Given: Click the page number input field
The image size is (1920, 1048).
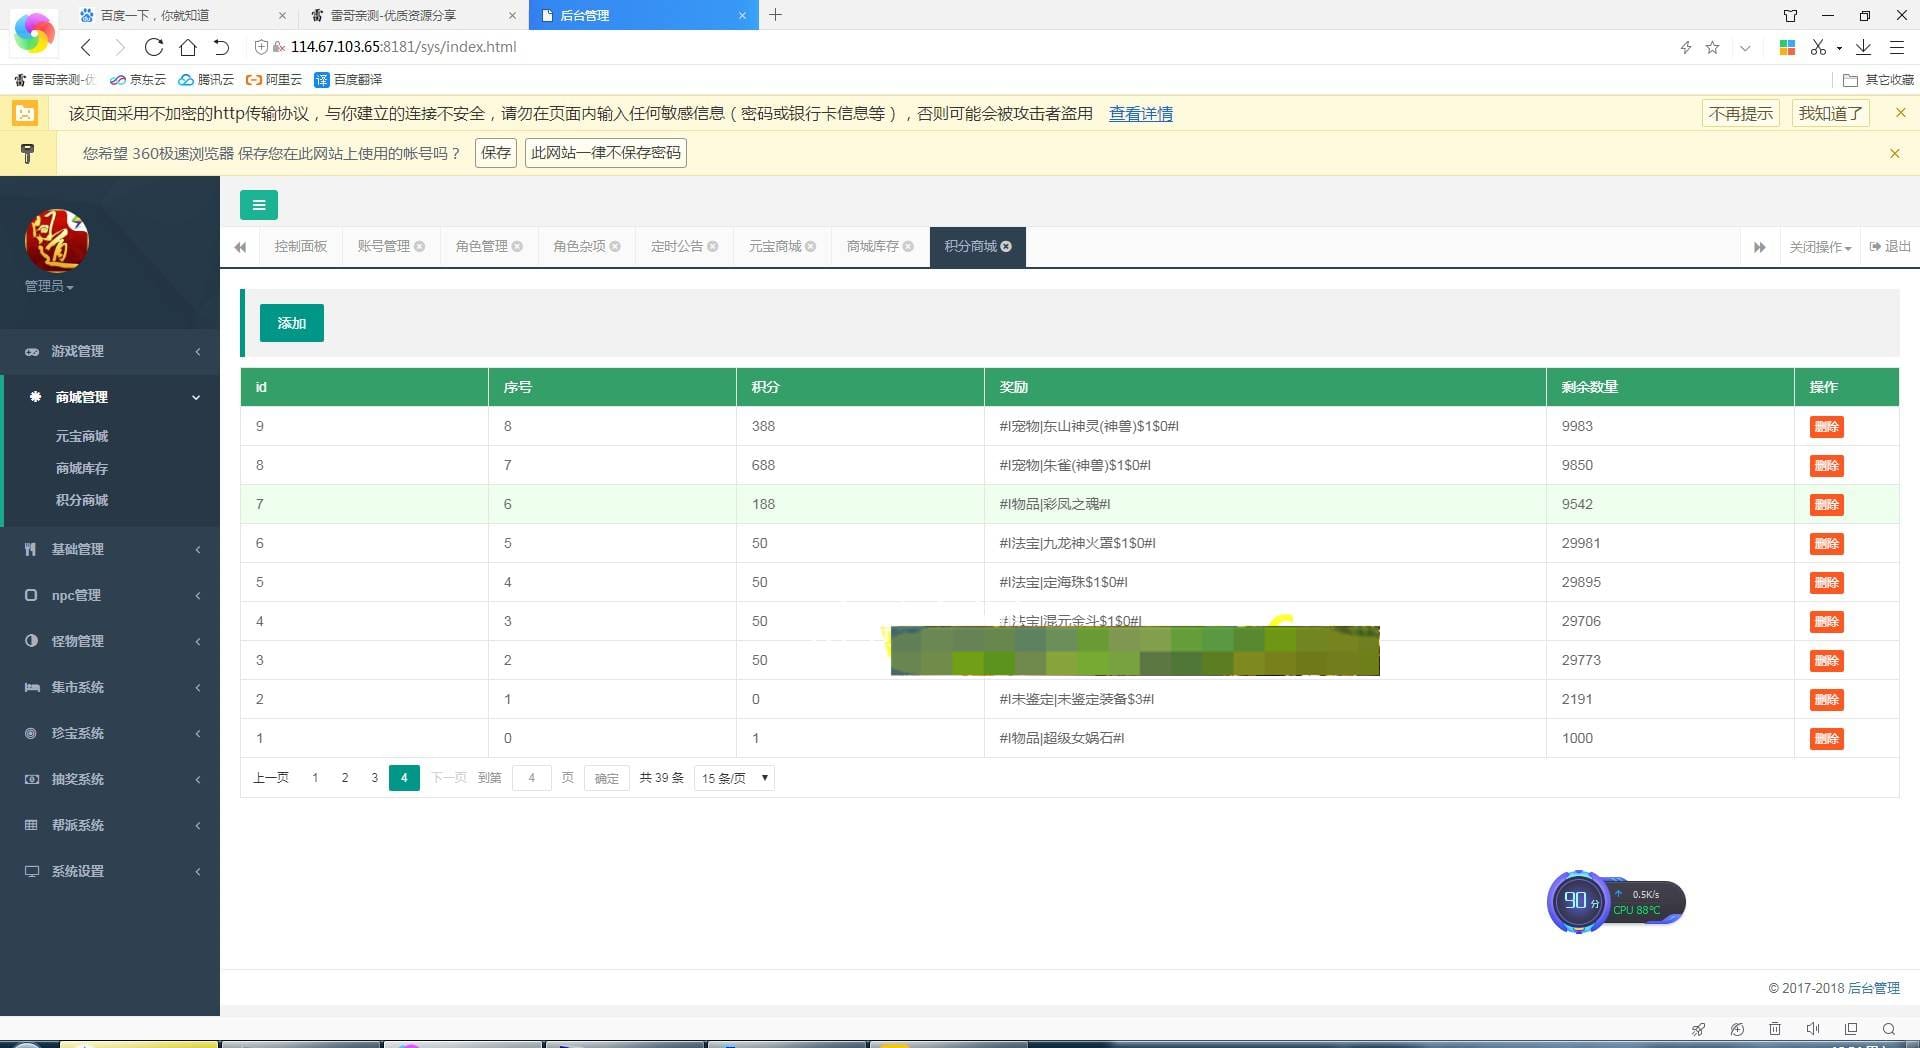Looking at the screenshot, I should click(531, 778).
